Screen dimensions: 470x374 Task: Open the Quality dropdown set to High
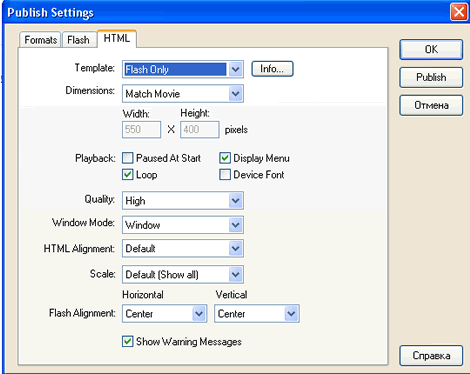point(183,200)
